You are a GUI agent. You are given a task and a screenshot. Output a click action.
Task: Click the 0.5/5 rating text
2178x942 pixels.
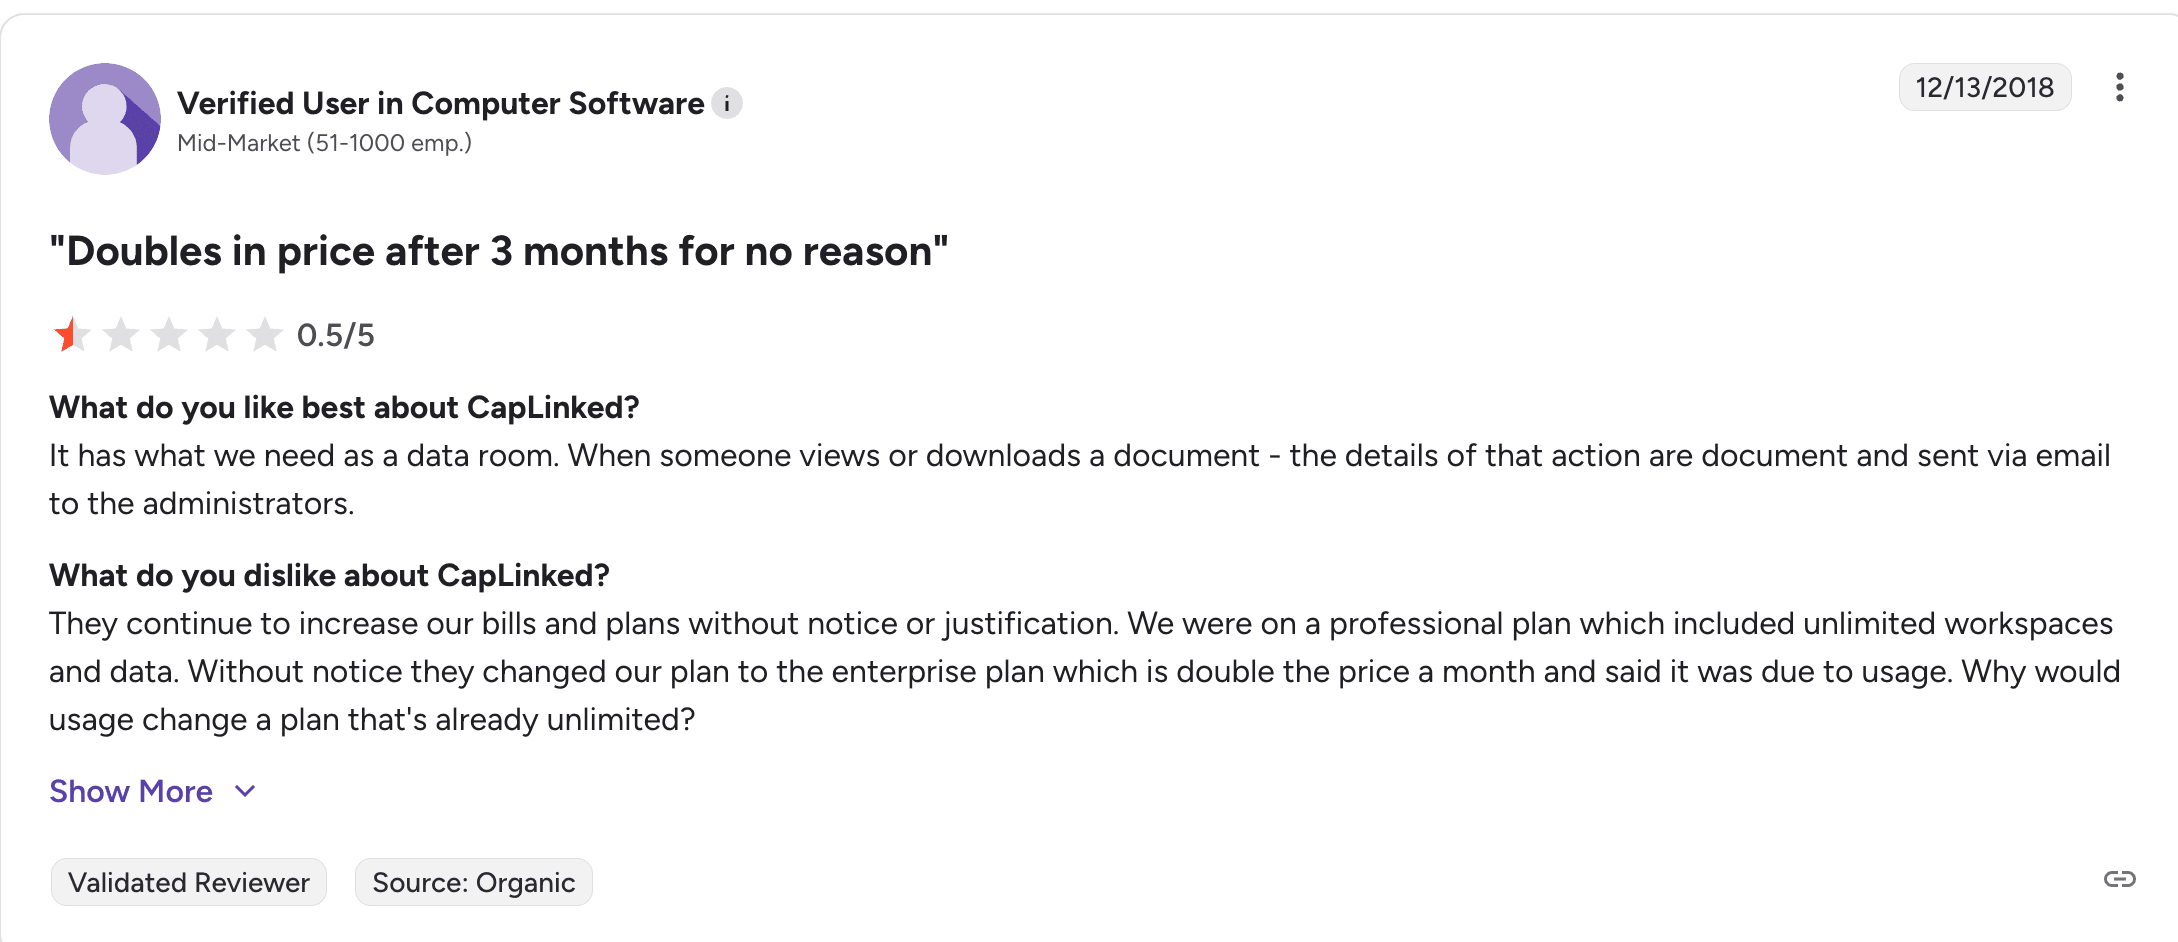tap(335, 335)
